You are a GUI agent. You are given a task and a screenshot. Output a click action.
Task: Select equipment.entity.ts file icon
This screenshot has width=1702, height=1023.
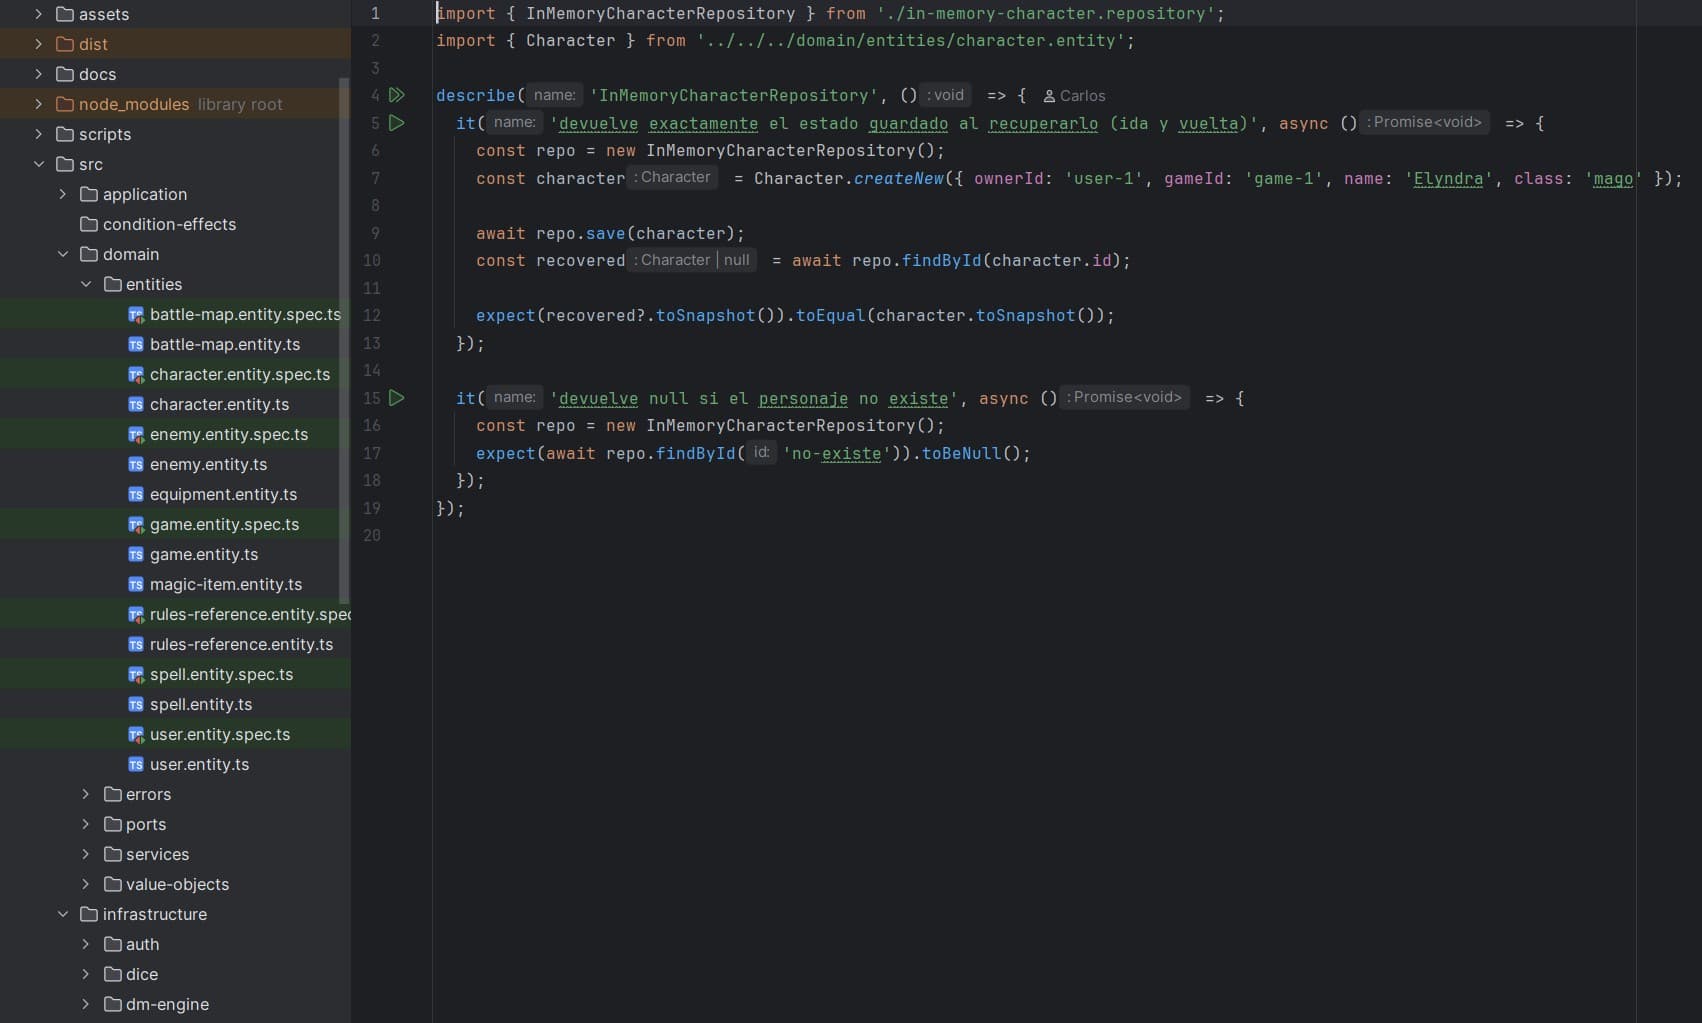pyautogui.click(x=136, y=495)
